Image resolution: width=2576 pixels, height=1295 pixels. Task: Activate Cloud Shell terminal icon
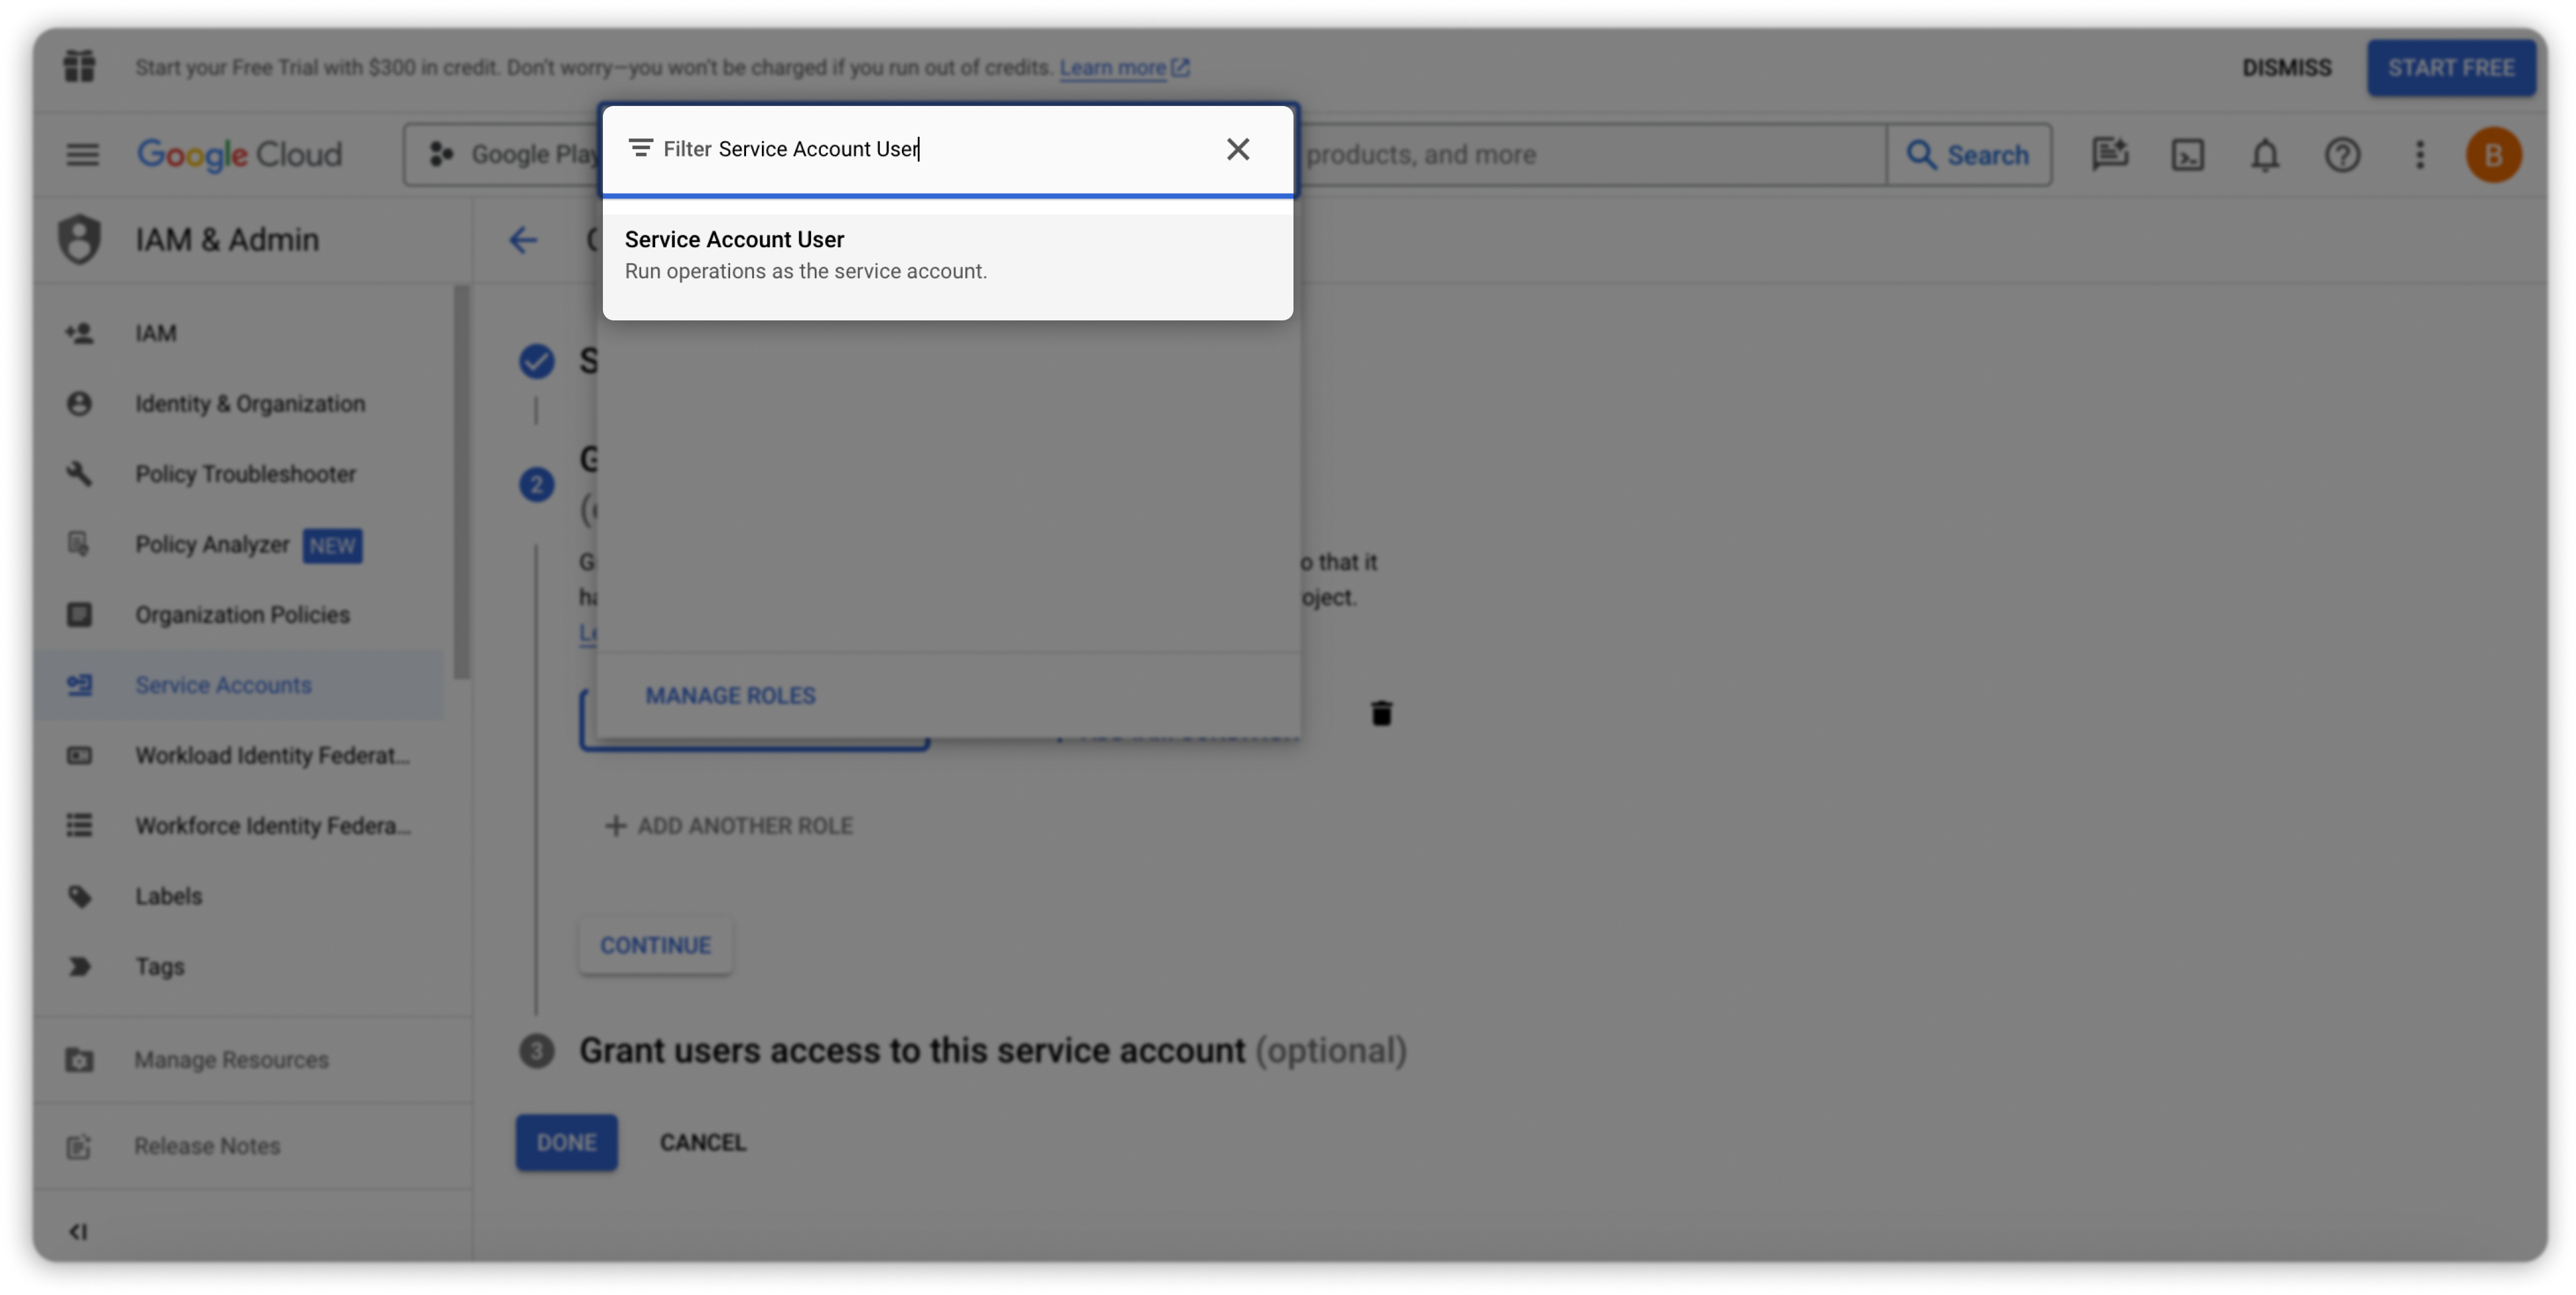pyautogui.click(x=2187, y=155)
